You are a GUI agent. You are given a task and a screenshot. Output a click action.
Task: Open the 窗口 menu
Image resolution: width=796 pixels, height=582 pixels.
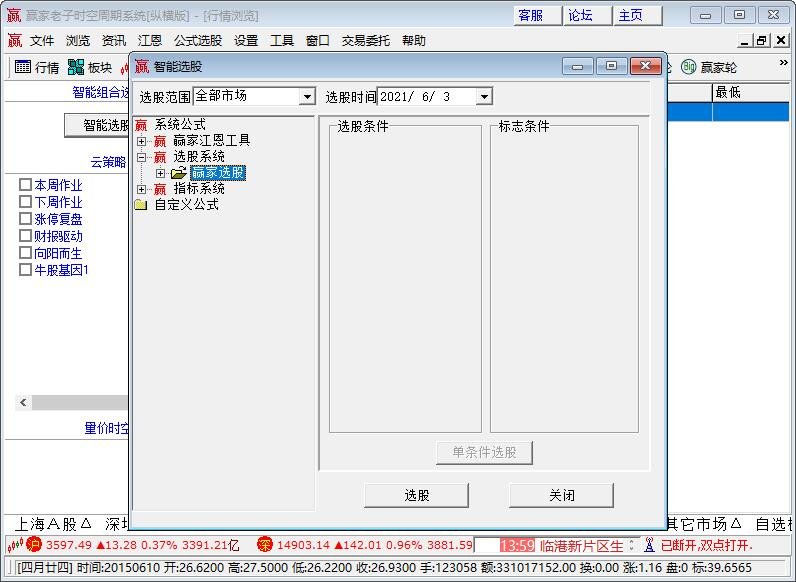tap(318, 41)
